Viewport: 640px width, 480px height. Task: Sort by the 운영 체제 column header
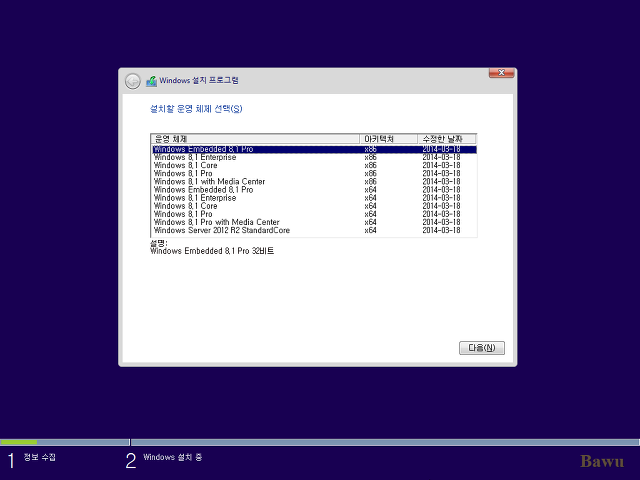(255, 139)
